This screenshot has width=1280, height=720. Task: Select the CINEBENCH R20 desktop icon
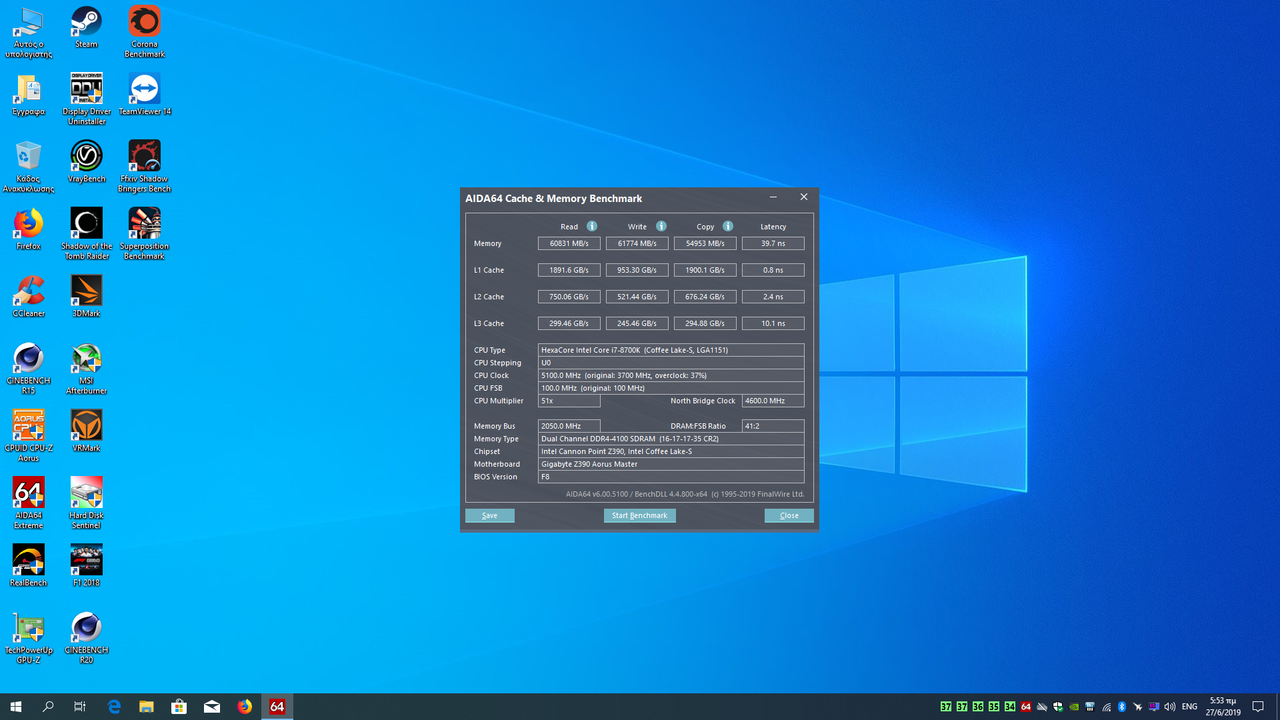tap(86, 638)
